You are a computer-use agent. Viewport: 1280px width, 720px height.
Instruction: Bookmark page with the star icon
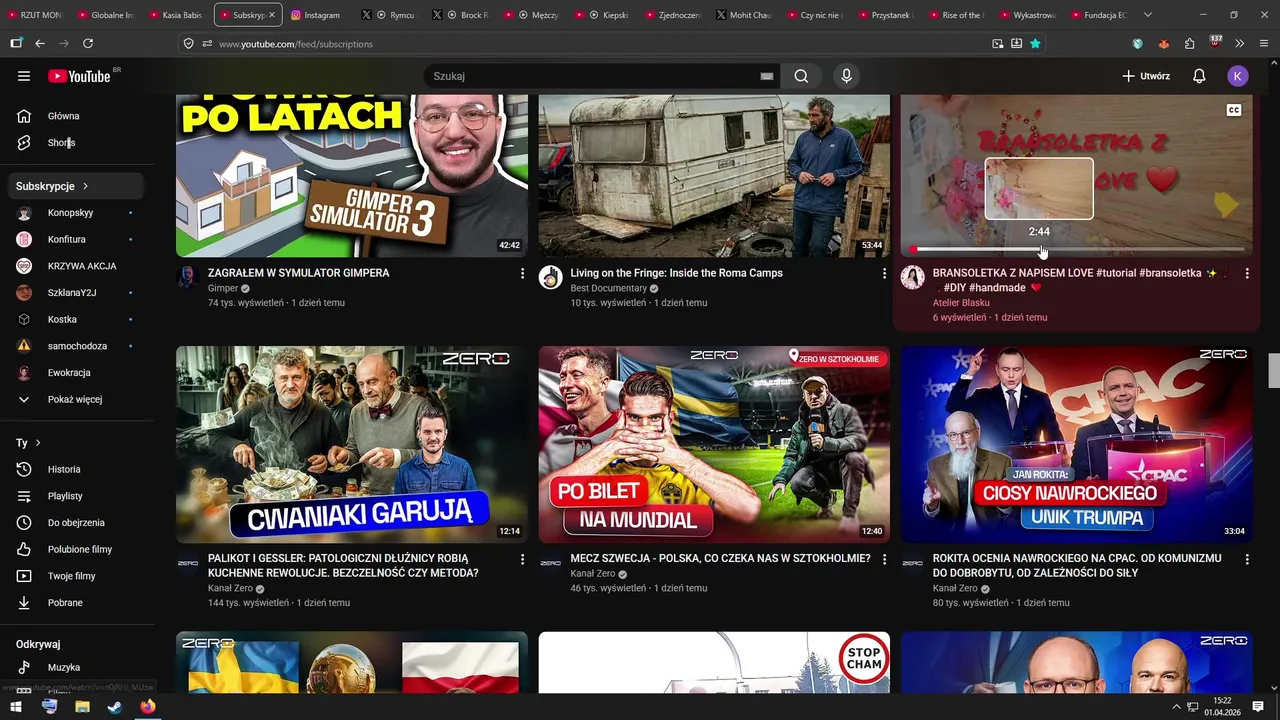click(1035, 44)
